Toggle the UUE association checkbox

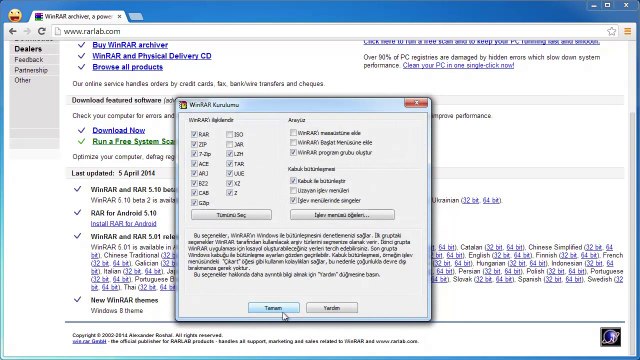pos(229,173)
